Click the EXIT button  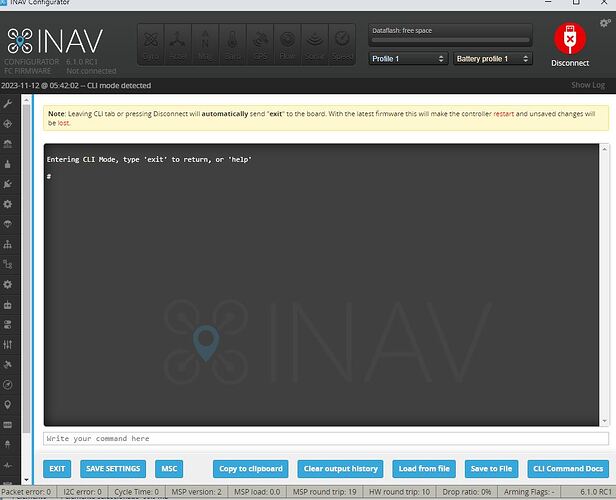(x=57, y=469)
